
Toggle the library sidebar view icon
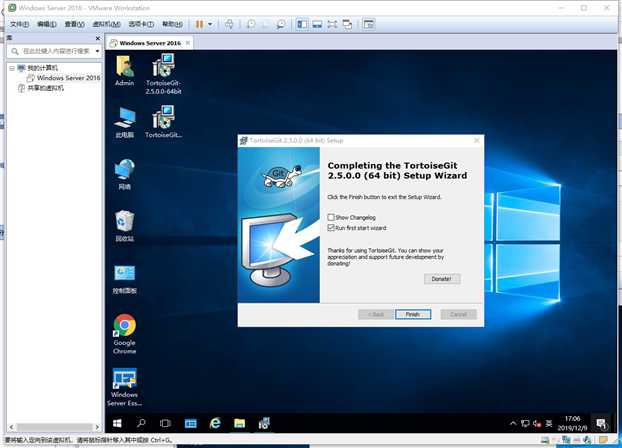coord(302,25)
